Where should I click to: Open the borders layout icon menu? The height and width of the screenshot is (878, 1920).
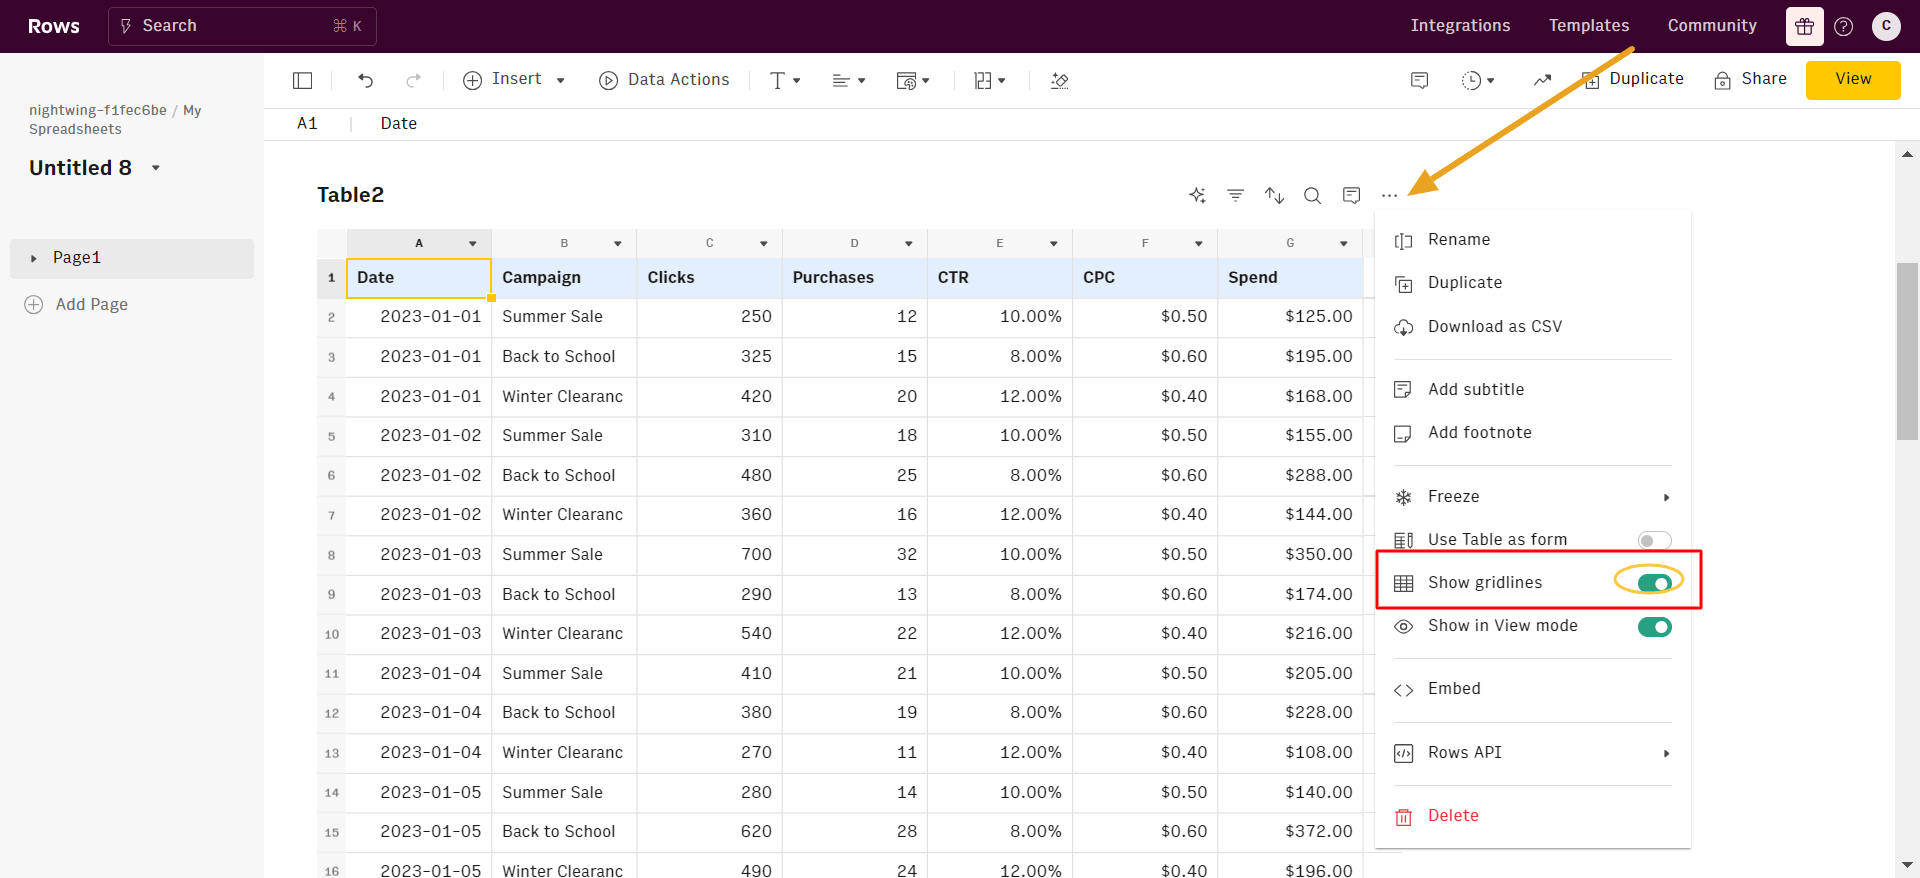990,80
